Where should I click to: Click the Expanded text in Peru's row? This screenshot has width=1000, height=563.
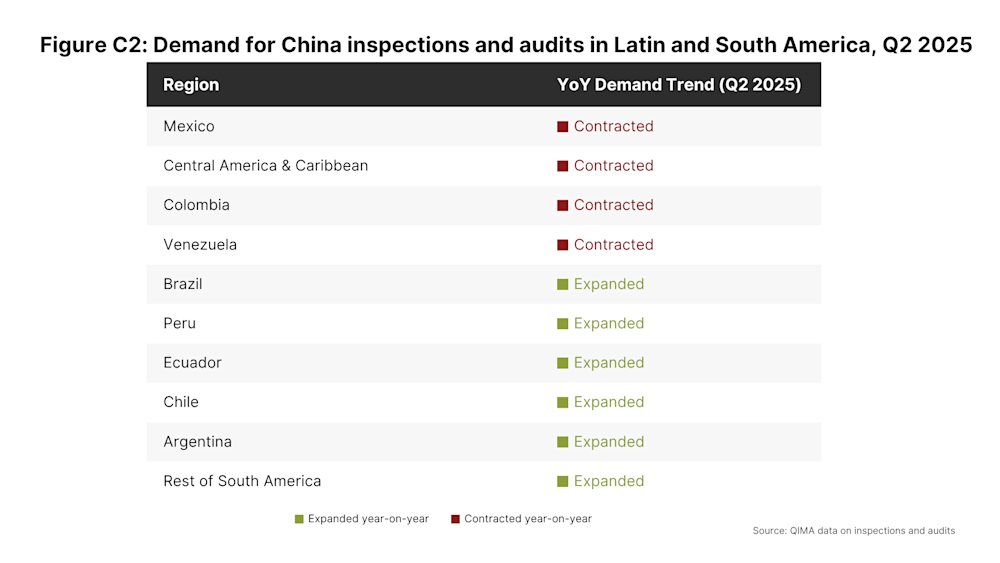[609, 323]
